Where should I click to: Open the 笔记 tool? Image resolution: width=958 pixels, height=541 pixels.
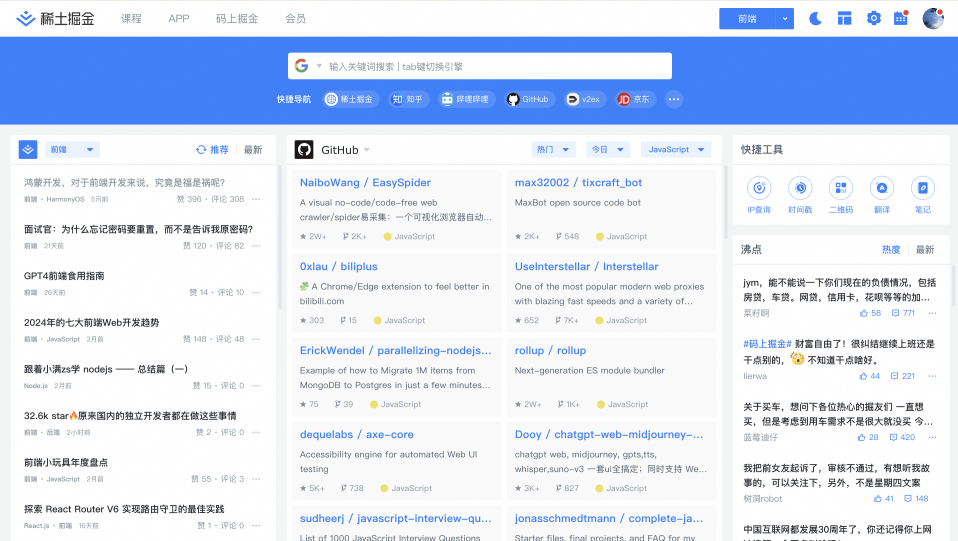pyautogui.click(x=923, y=195)
